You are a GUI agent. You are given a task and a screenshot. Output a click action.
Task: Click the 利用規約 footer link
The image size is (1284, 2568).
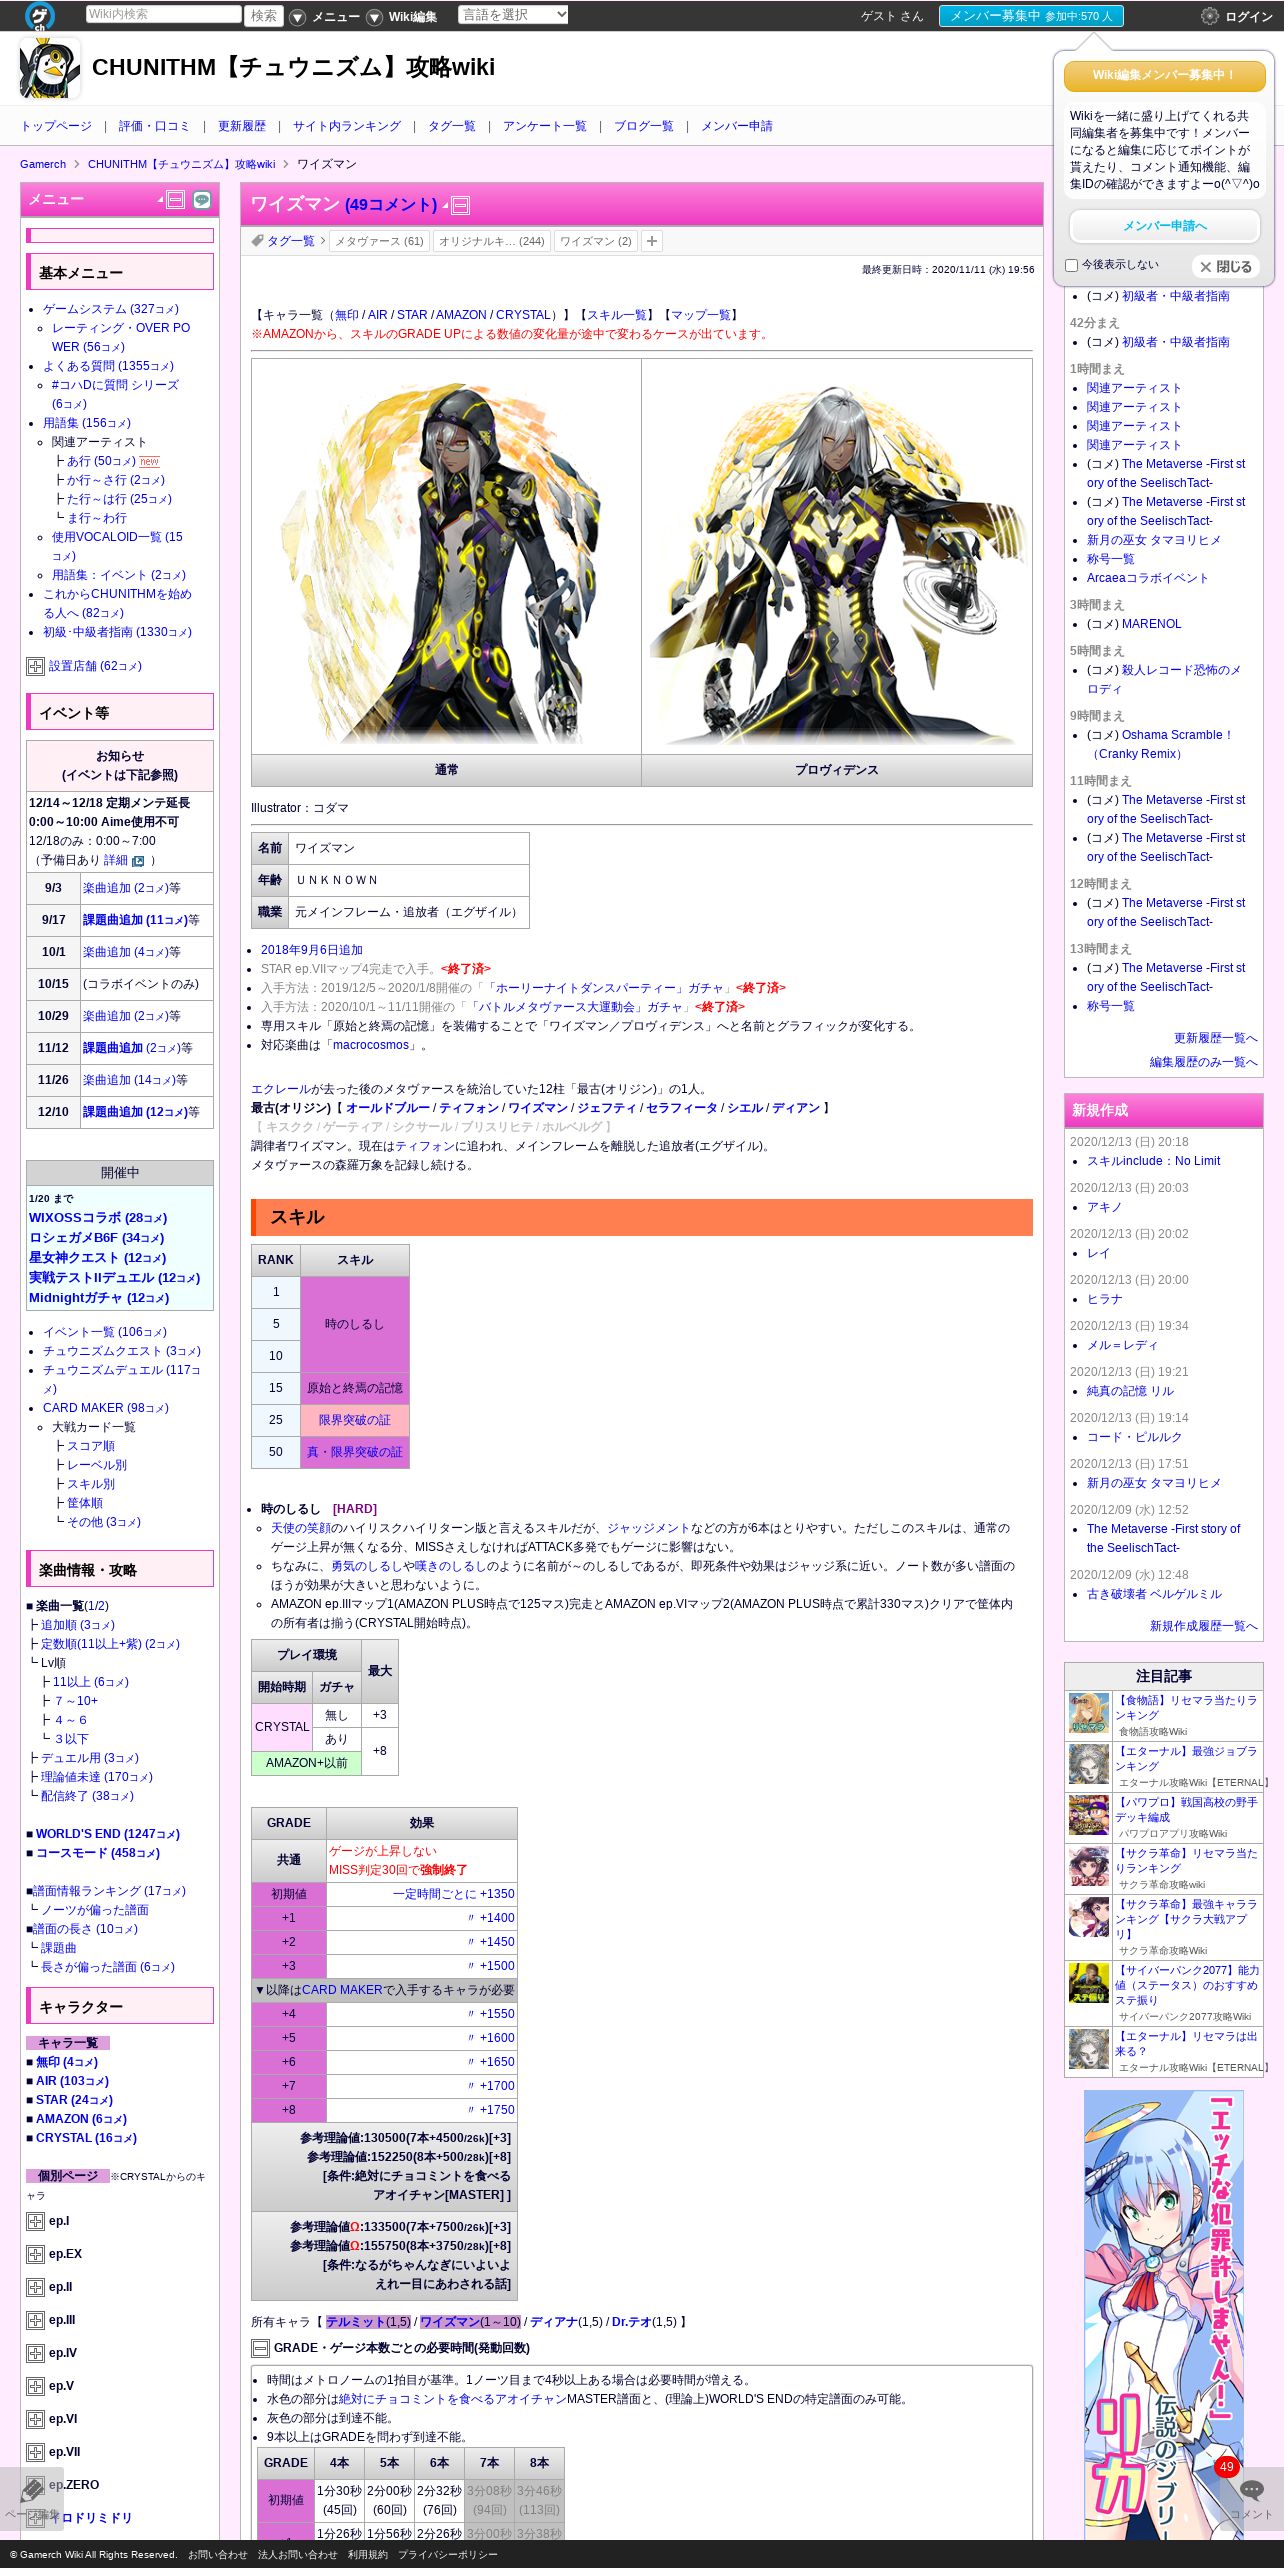(x=367, y=2554)
